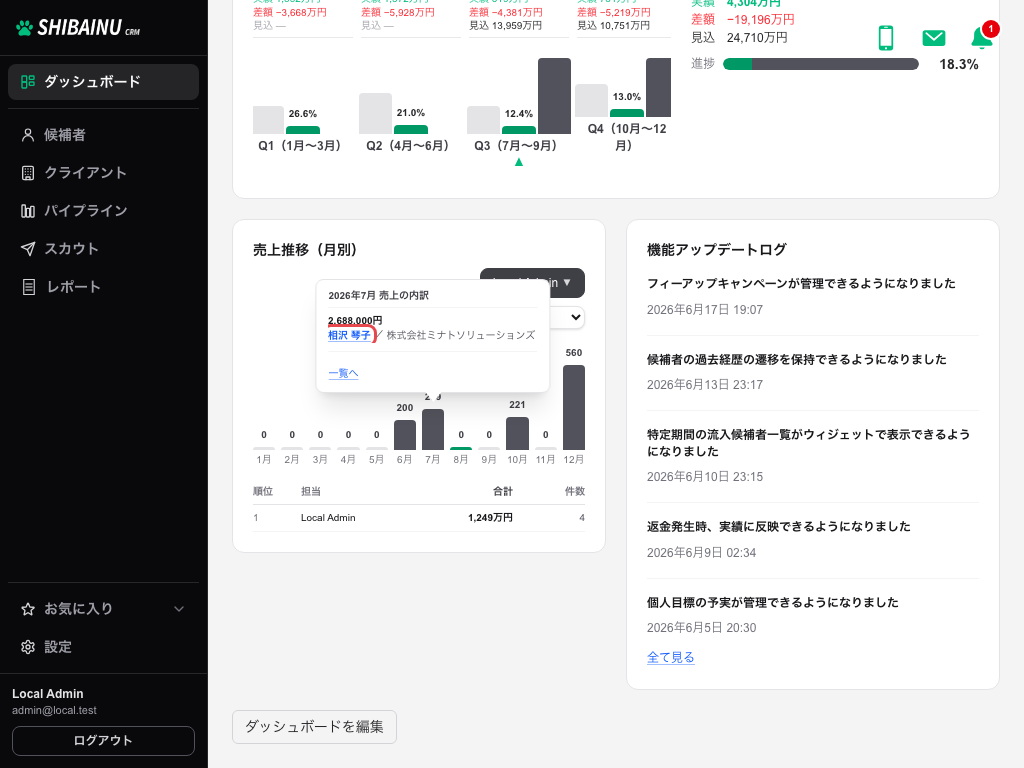Click the 進捗 progress bar
Screen dimensions: 1024x768
tap(821, 64)
